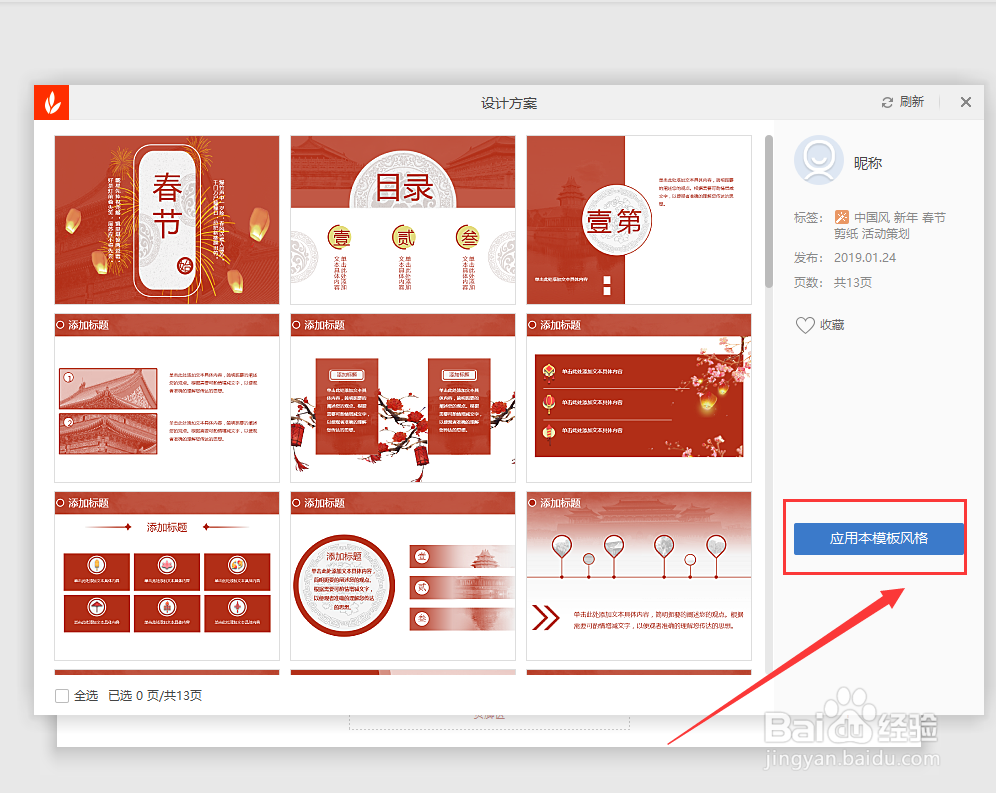Select the 春节 cover slide for inclusion
996x793 pixels.
166,219
